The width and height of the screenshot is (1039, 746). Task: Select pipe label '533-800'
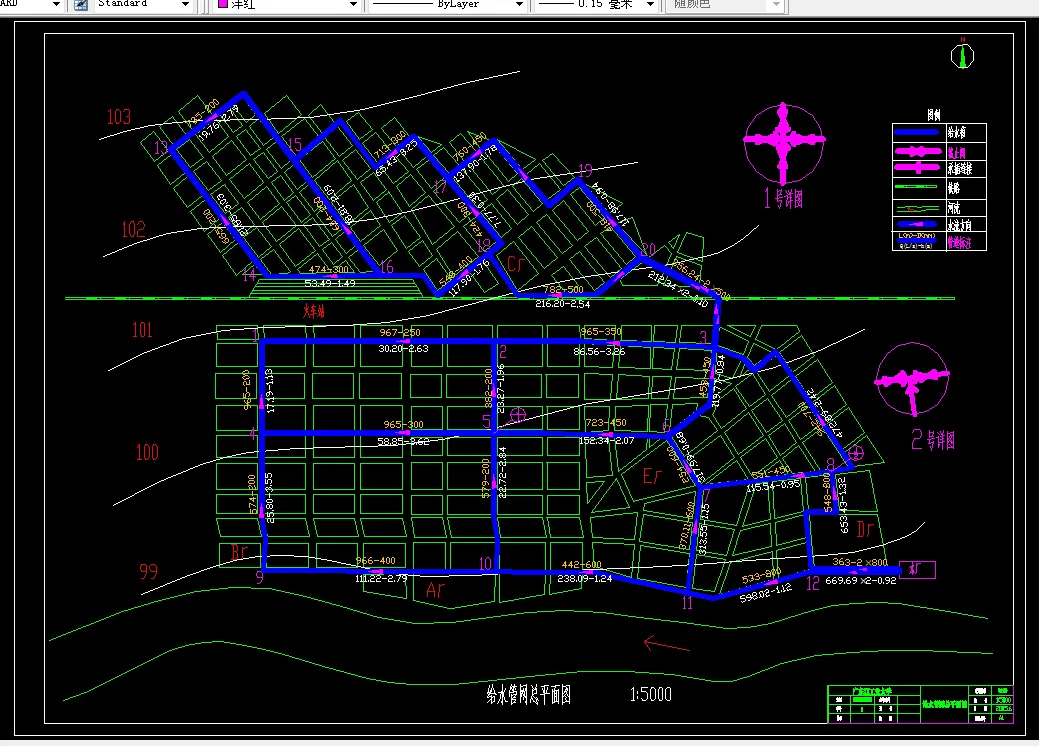[761, 576]
